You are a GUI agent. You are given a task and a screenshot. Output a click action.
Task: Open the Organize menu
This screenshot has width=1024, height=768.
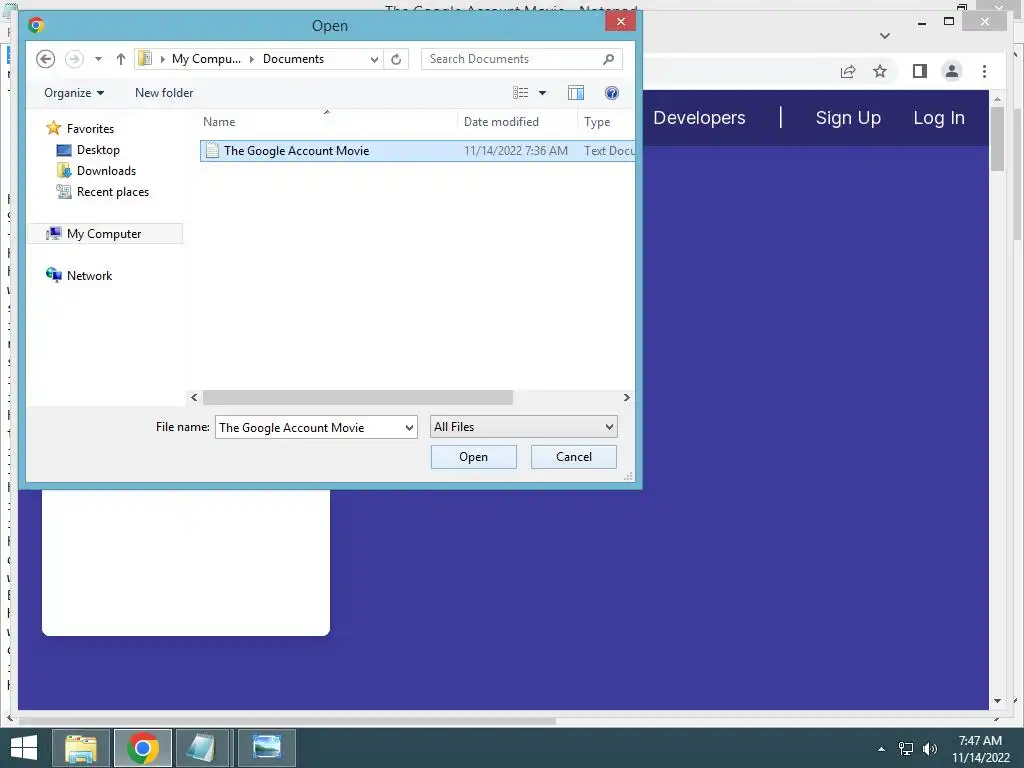[74, 93]
